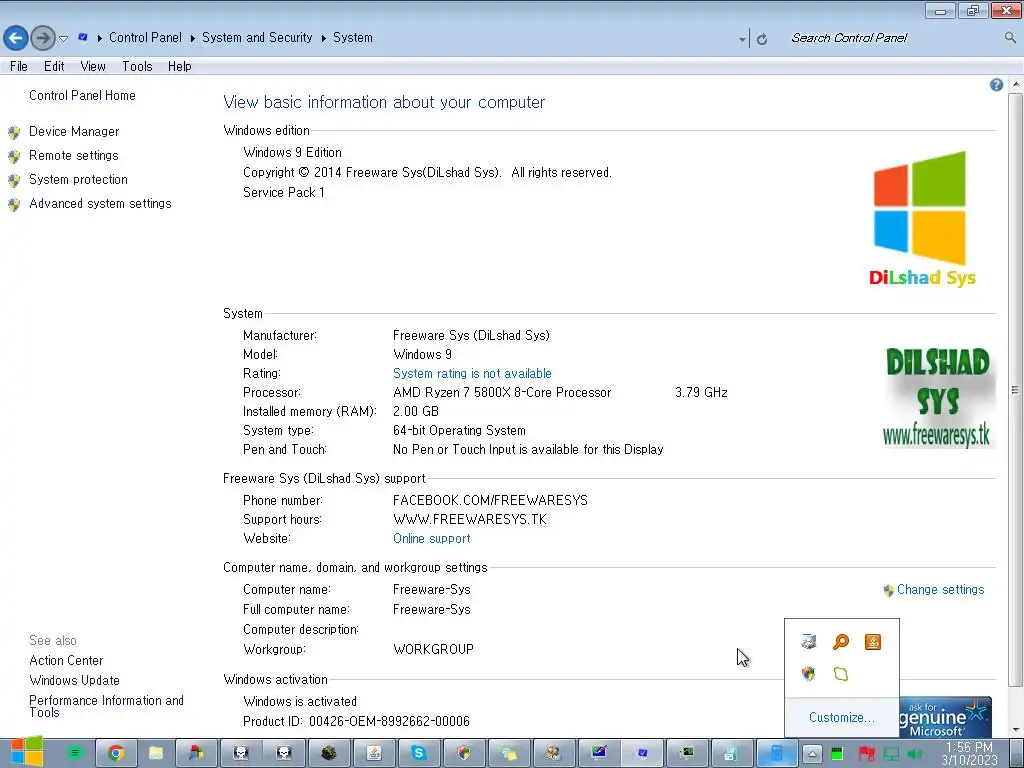Click the device removal tray icon
The width and height of the screenshot is (1024, 768).
pos(808,642)
